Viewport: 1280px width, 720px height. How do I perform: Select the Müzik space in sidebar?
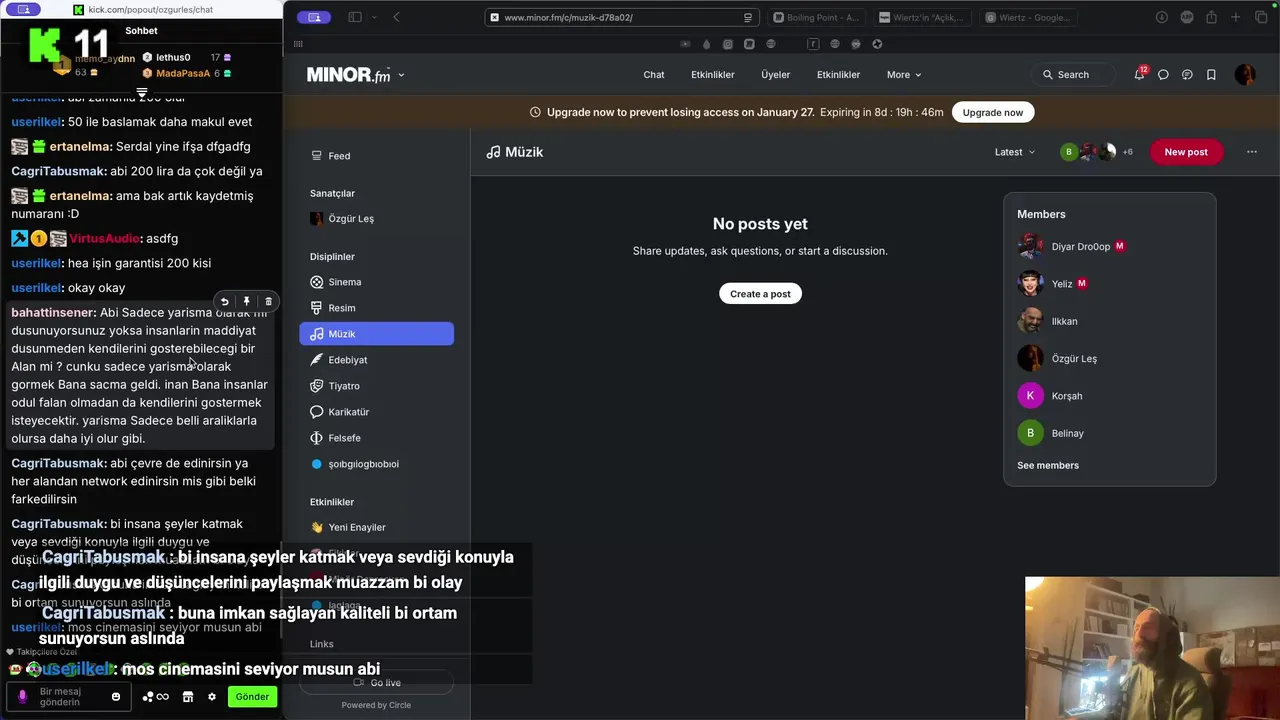click(376, 334)
